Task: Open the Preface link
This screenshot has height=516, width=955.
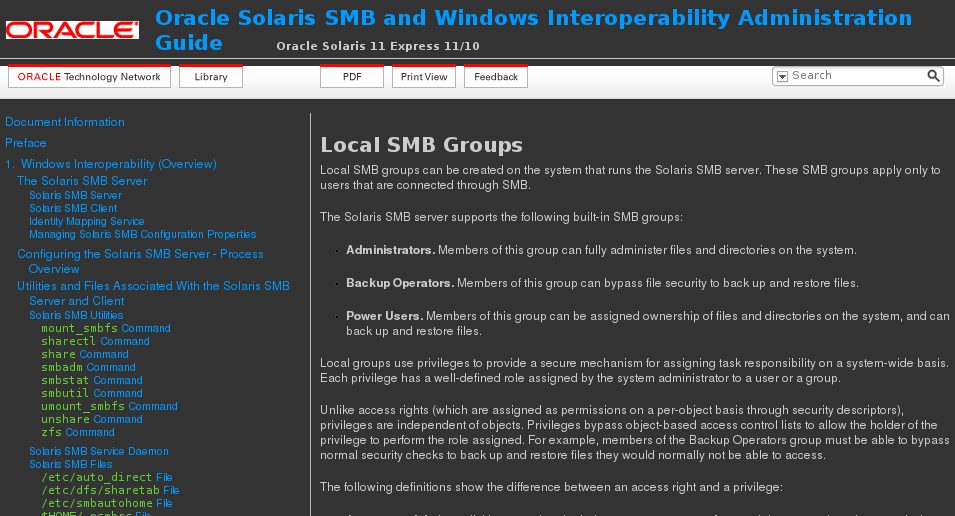Action: click(26, 143)
